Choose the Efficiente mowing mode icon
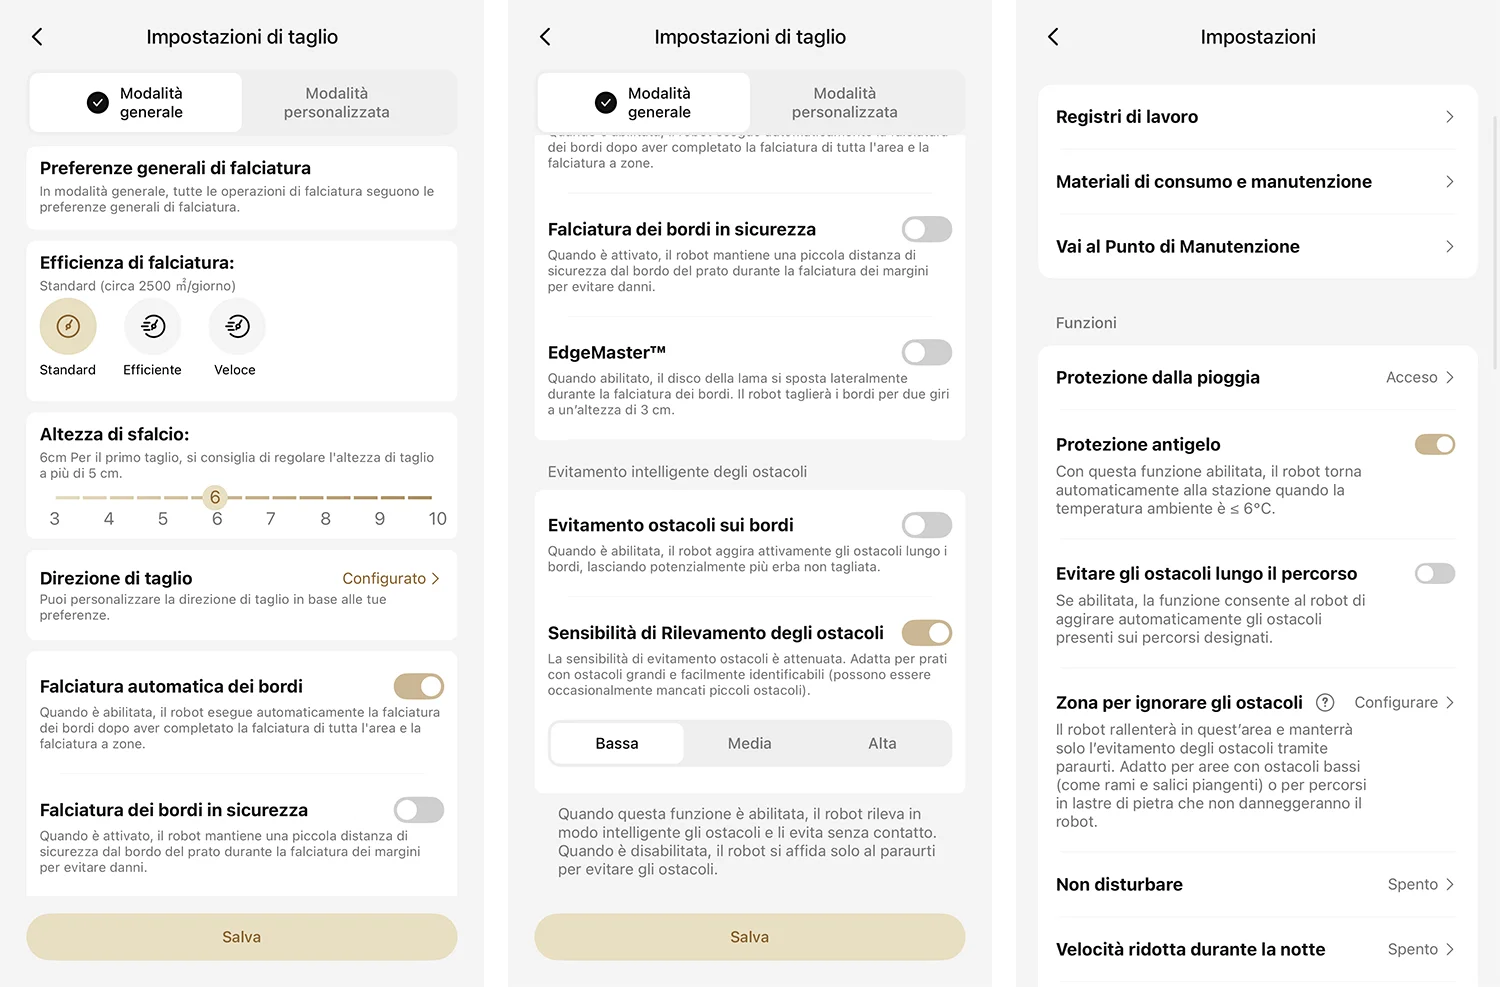Screen dimensions: 1500x987 pos(153,326)
